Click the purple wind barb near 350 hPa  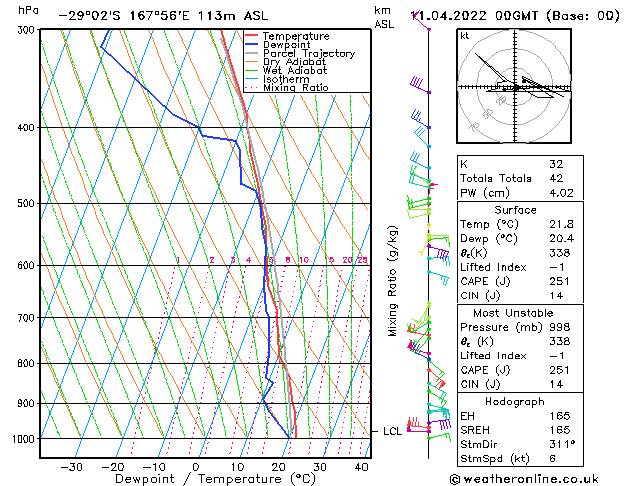[x=420, y=85]
